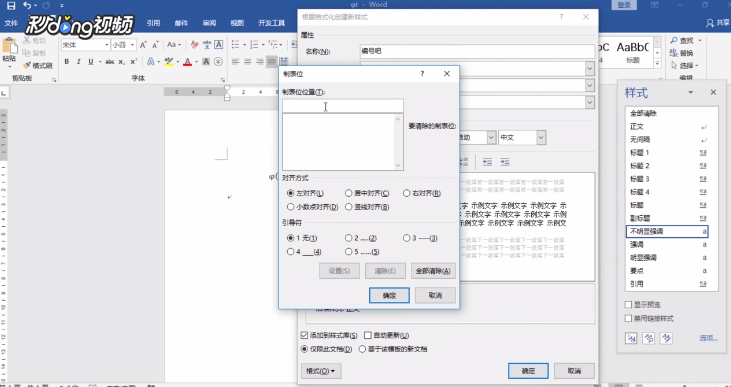Select leader option 2 dotted
The height and width of the screenshot is (387, 731).
348,238
